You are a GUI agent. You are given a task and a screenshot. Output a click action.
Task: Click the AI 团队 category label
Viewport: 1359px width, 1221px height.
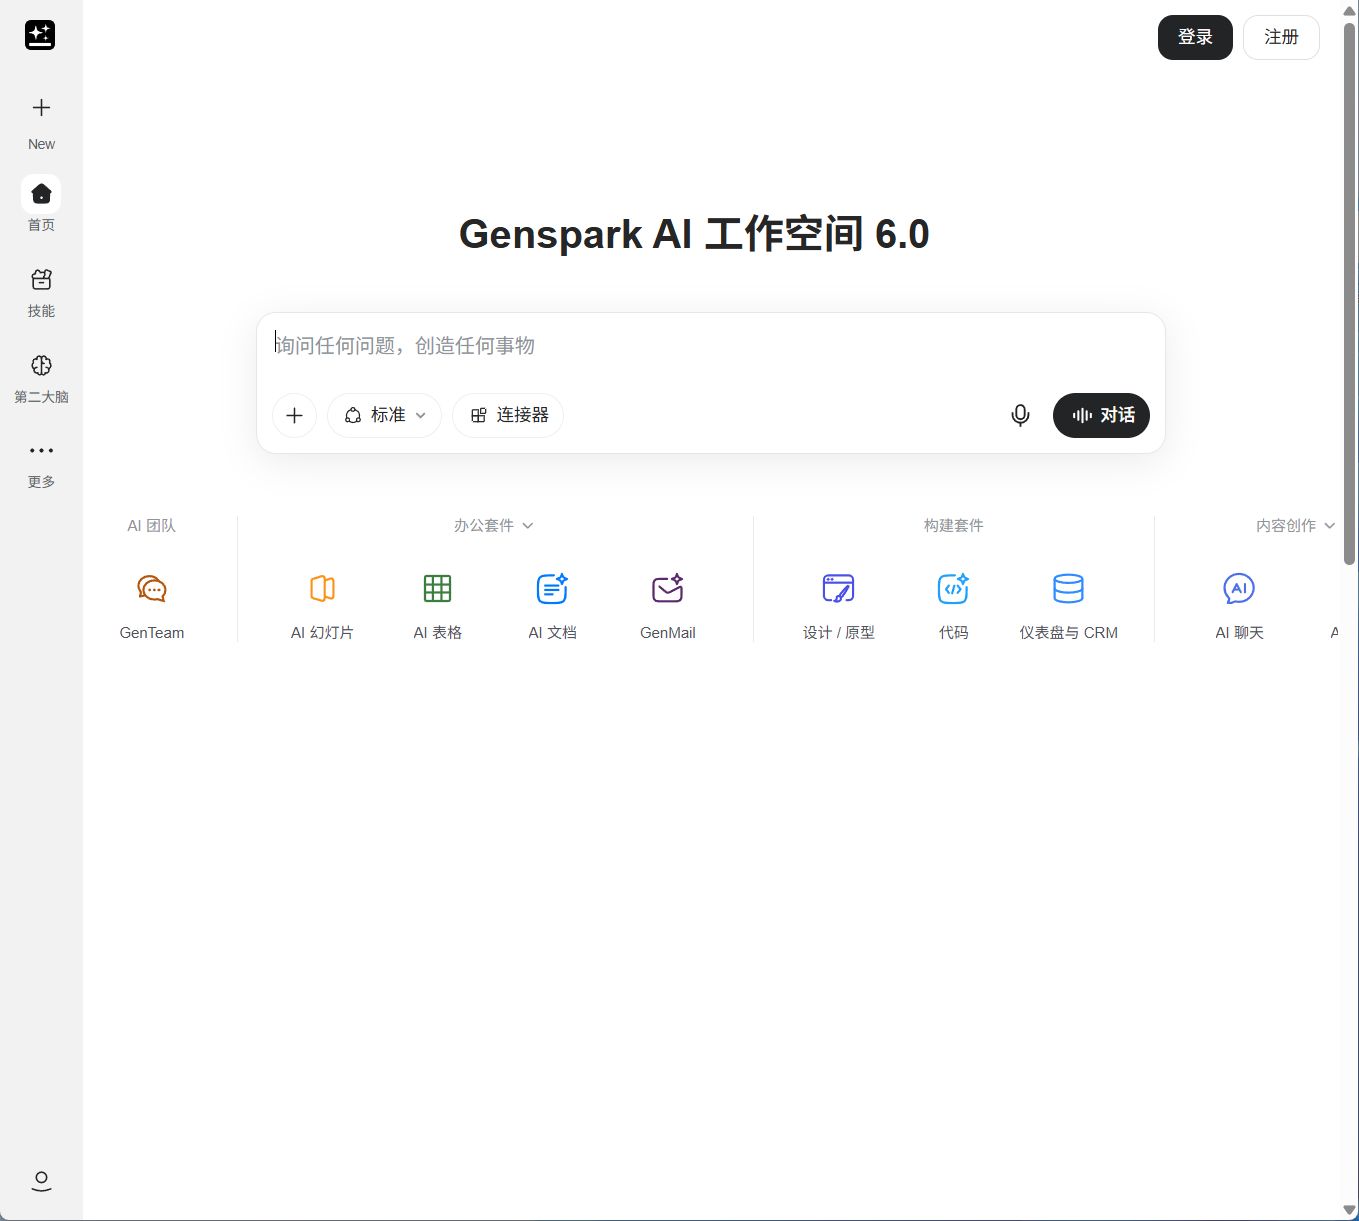151,525
